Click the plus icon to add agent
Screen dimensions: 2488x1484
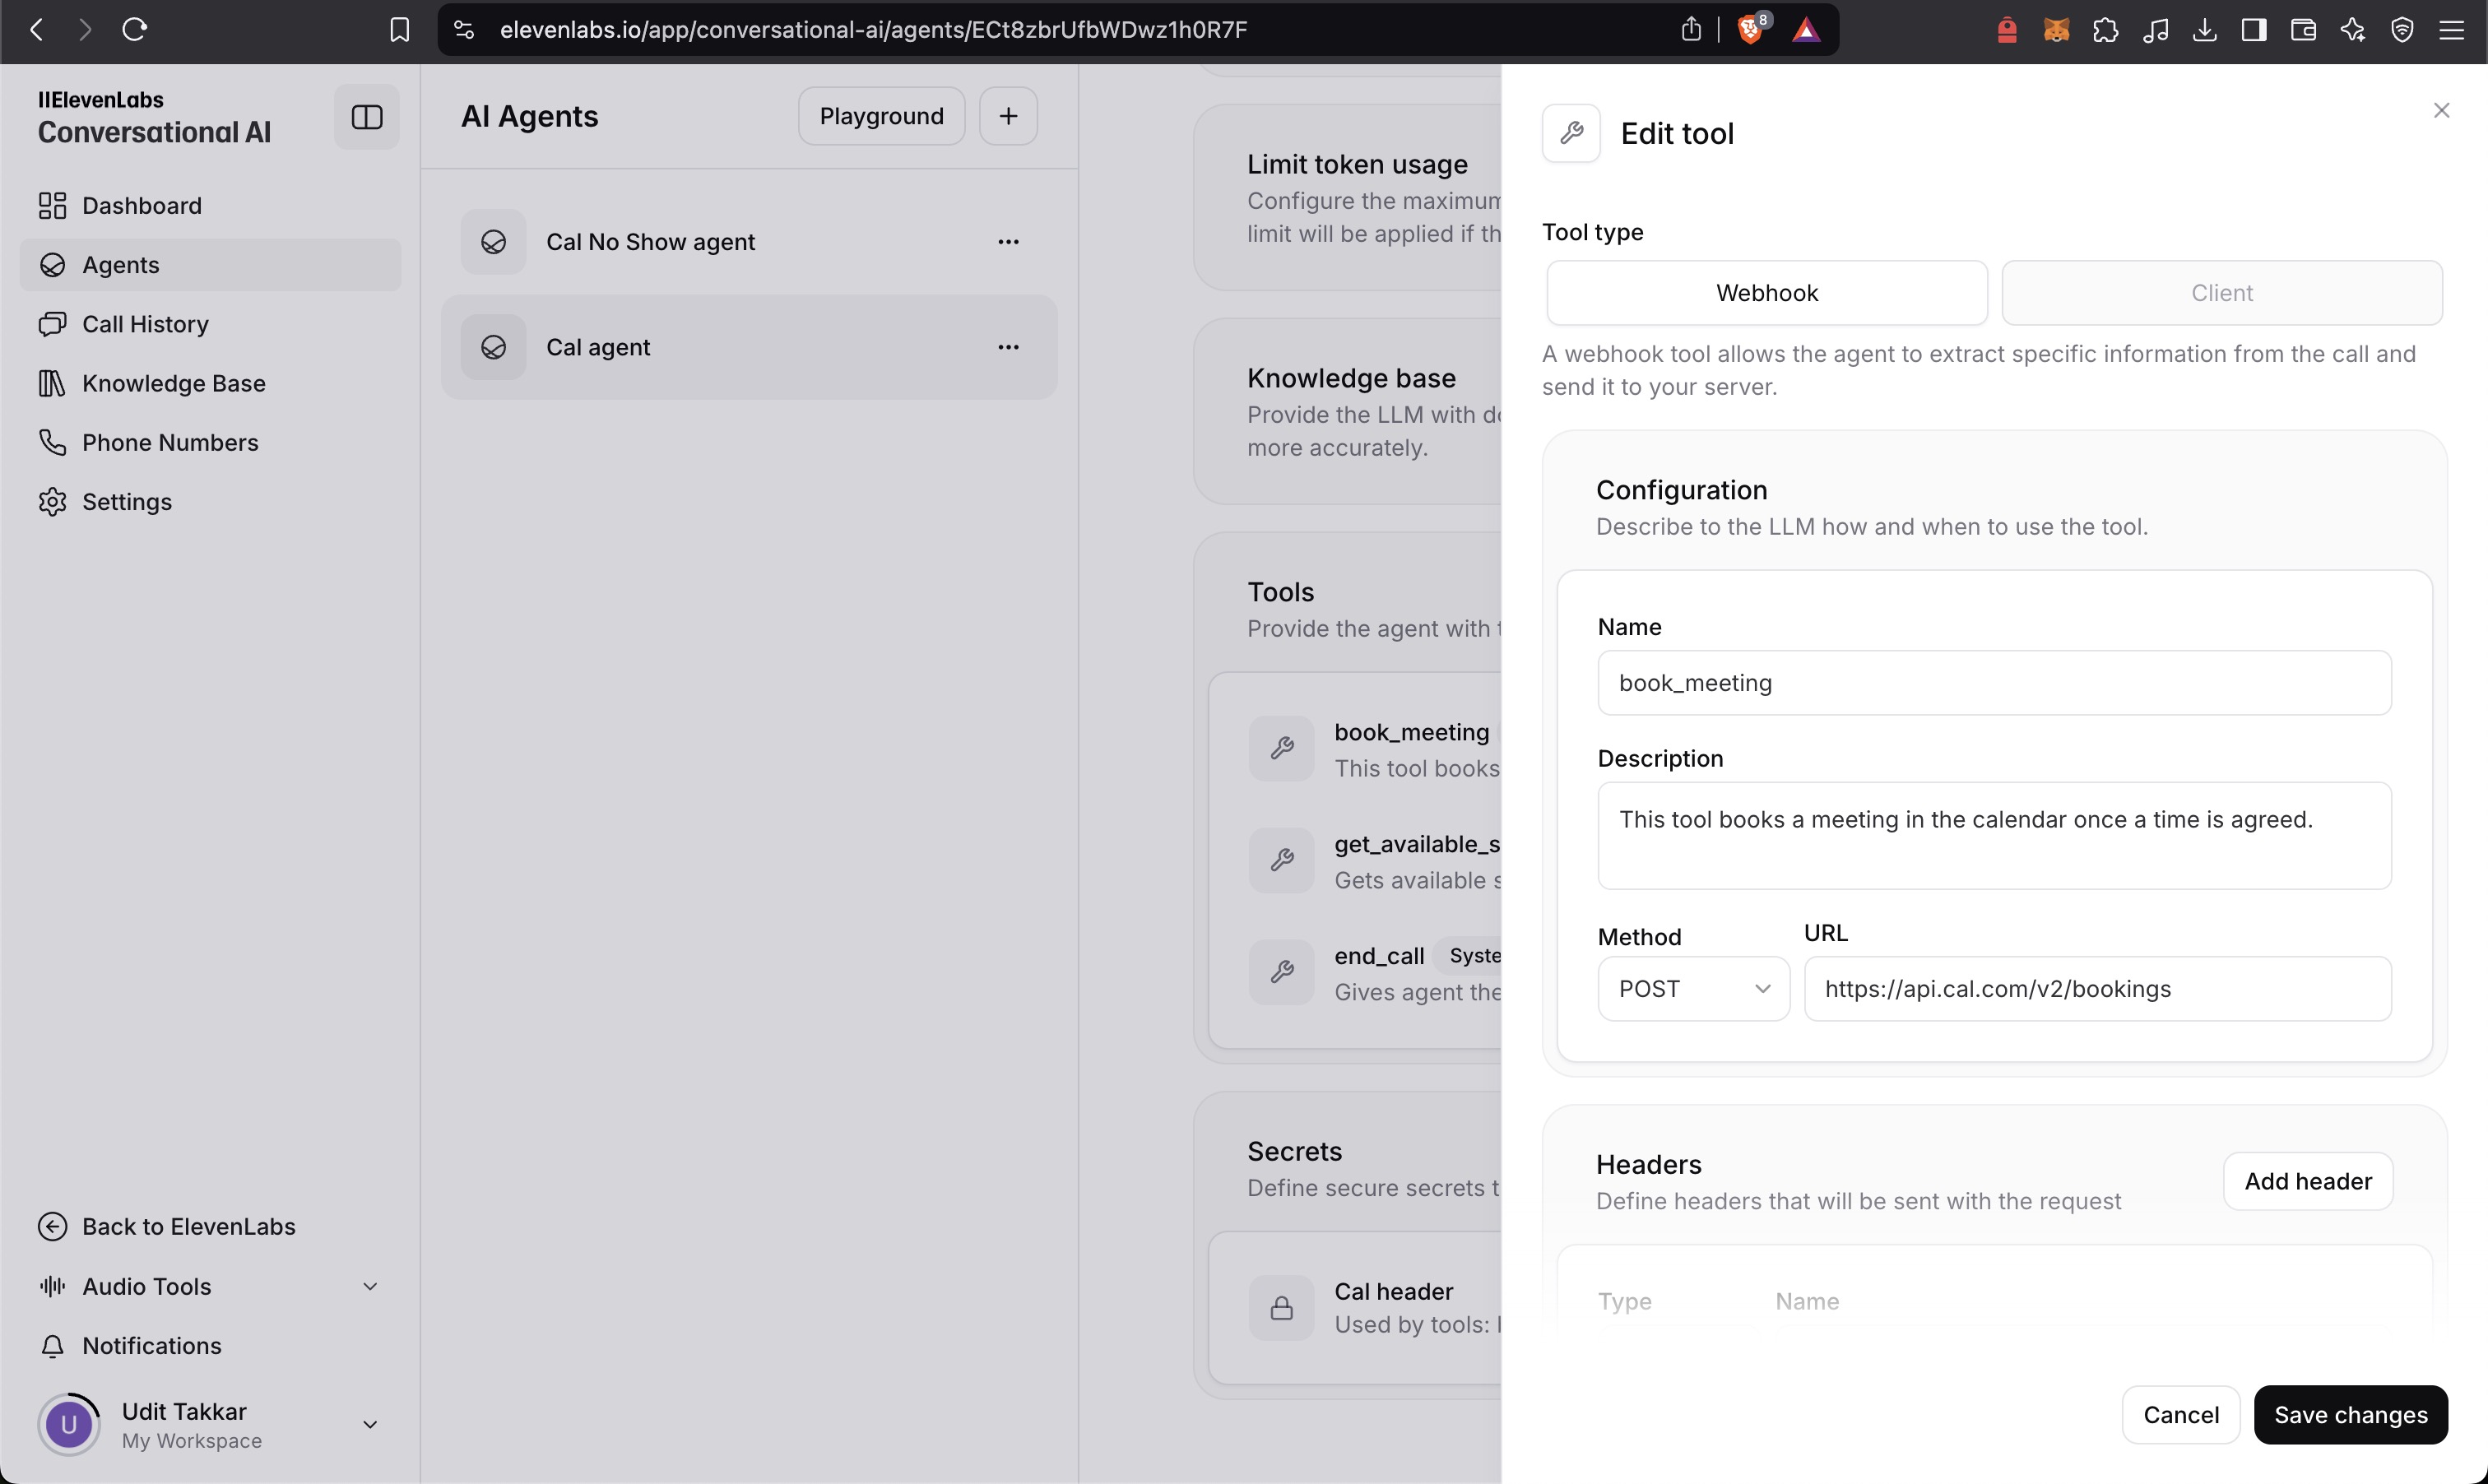click(1007, 116)
